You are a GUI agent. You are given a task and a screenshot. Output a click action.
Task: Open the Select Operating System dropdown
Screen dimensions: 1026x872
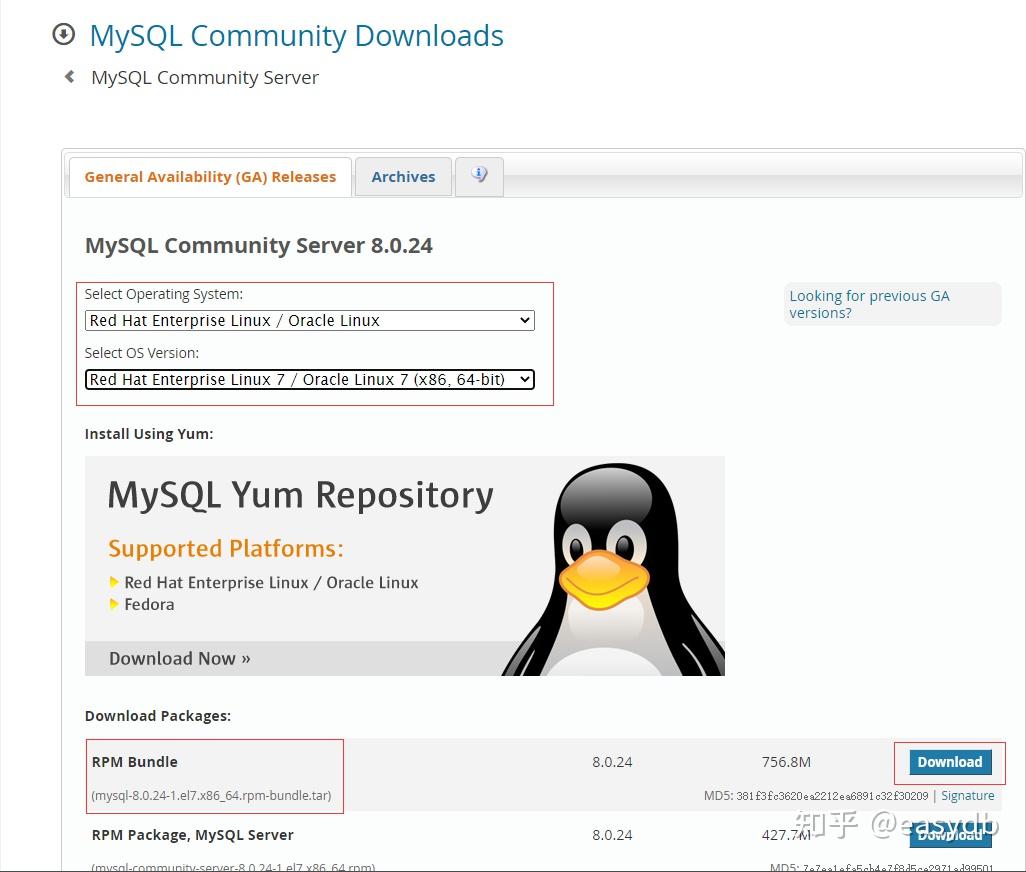(x=310, y=320)
